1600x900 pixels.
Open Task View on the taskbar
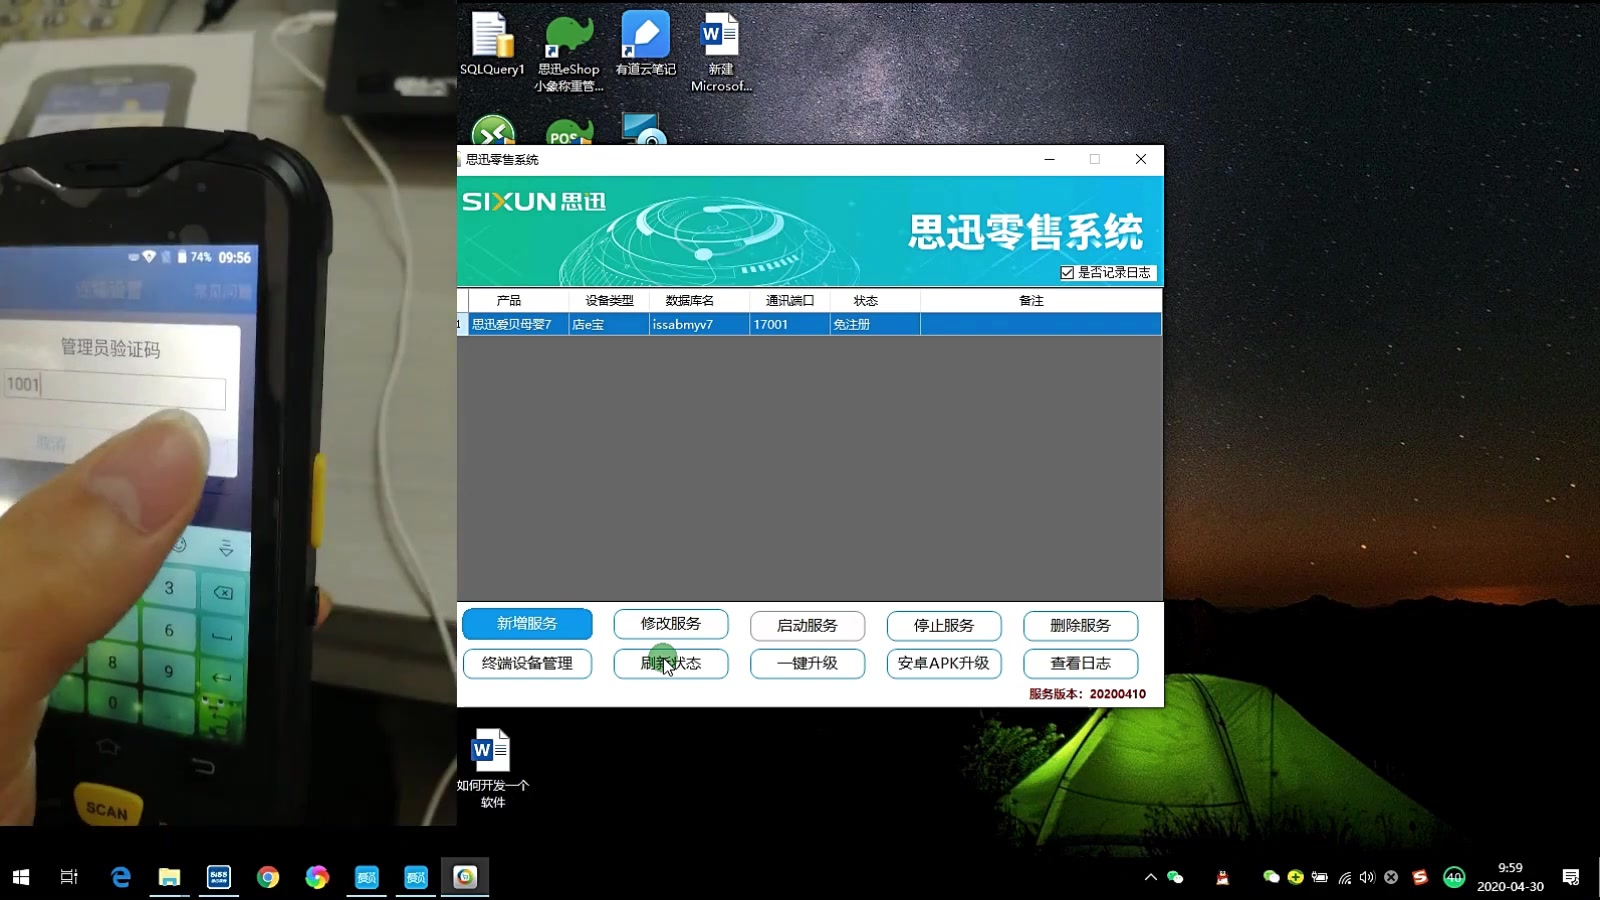69,877
